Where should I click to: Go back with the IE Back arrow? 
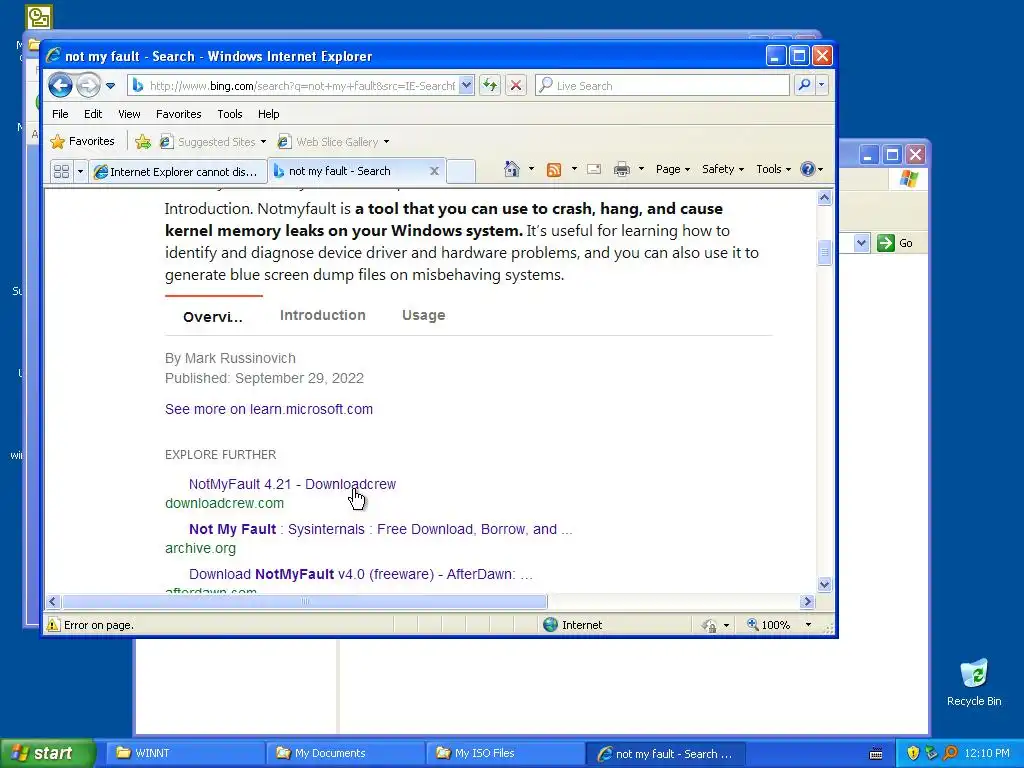pyautogui.click(x=60, y=86)
